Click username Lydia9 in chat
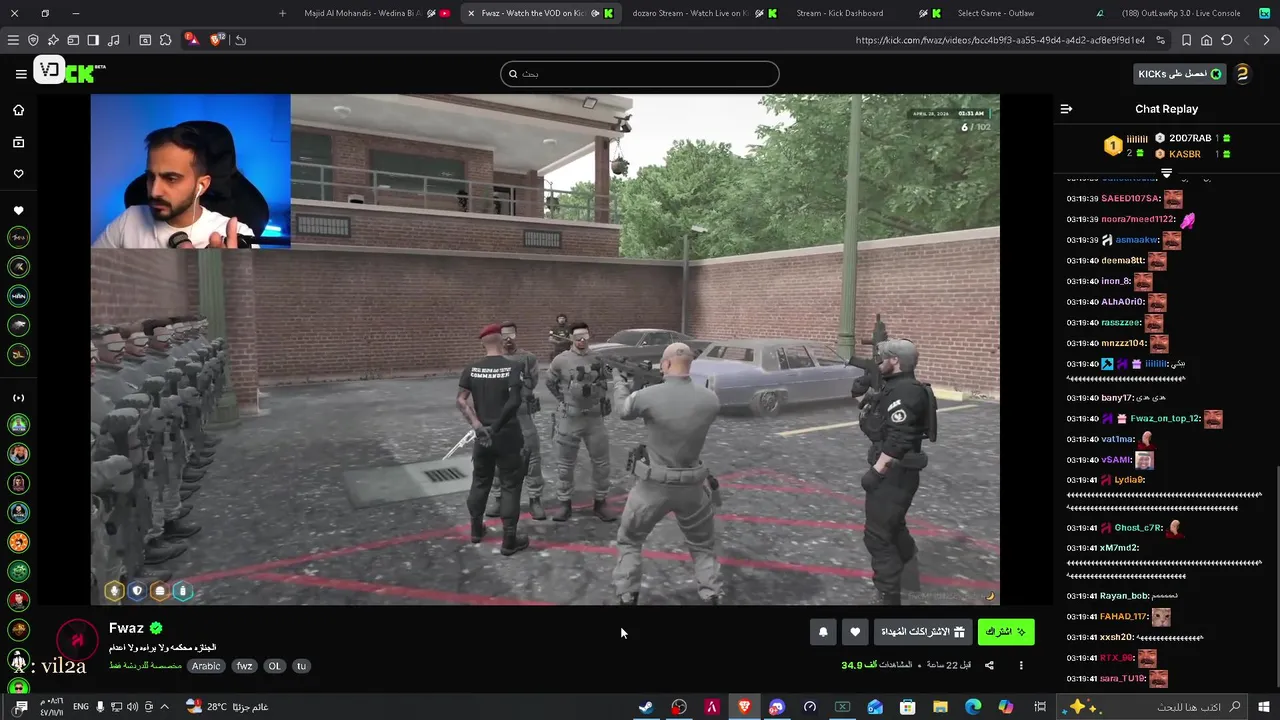The width and height of the screenshot is (1280, 720). point(1129,480)
